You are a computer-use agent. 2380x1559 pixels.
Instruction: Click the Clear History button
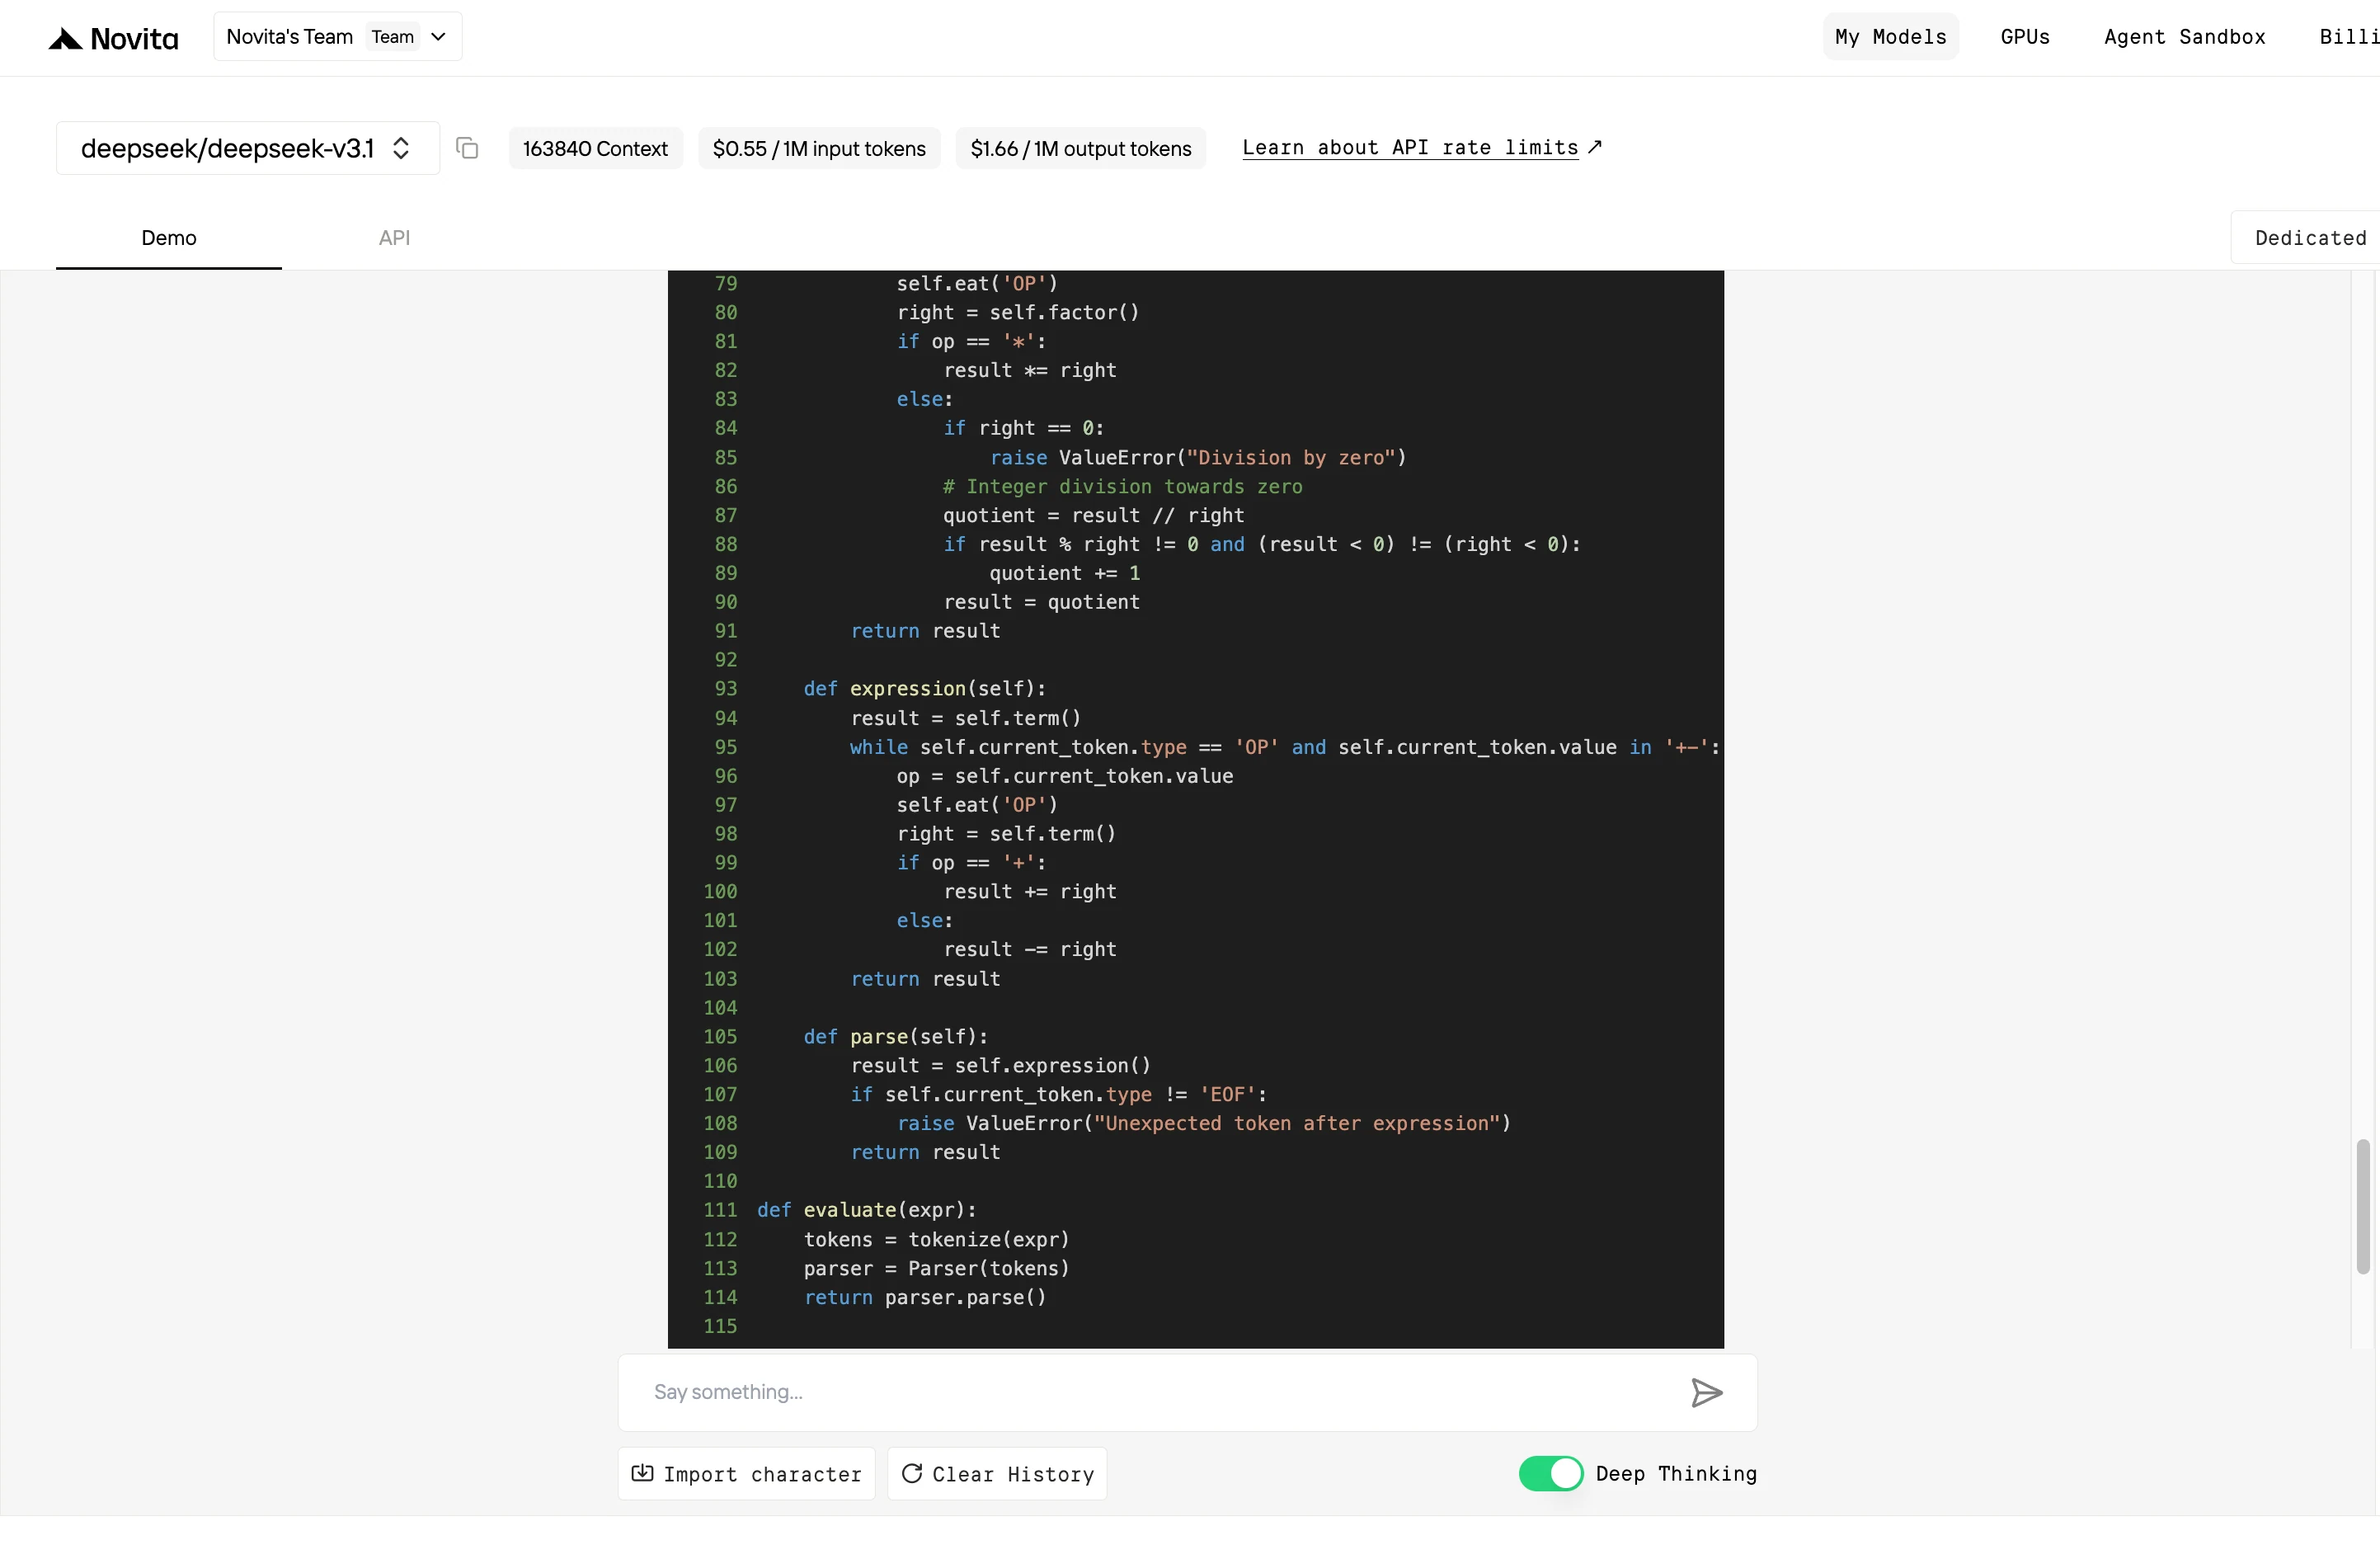997,1473
